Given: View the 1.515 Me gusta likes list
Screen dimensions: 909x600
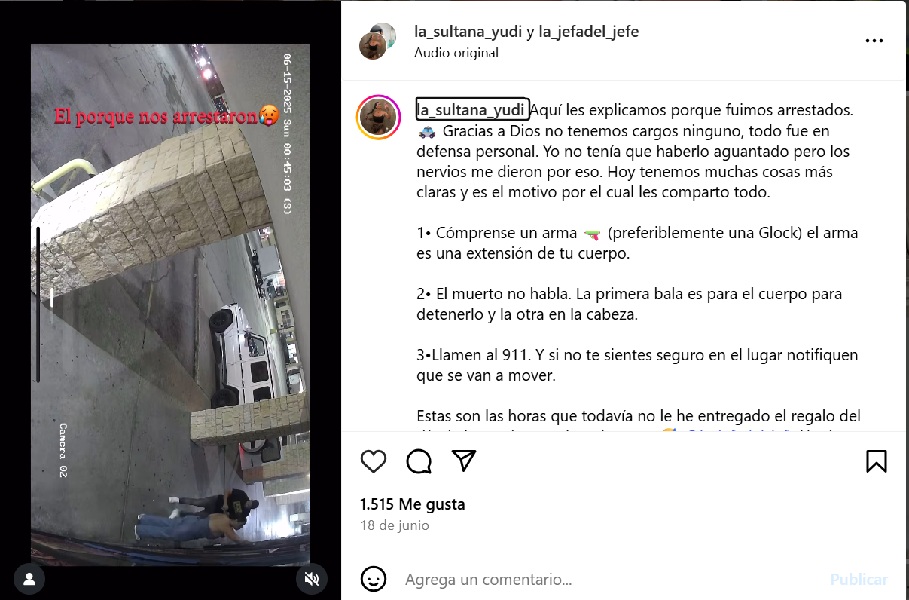Looking at the screenshot, I should click(x=412, y=504).
